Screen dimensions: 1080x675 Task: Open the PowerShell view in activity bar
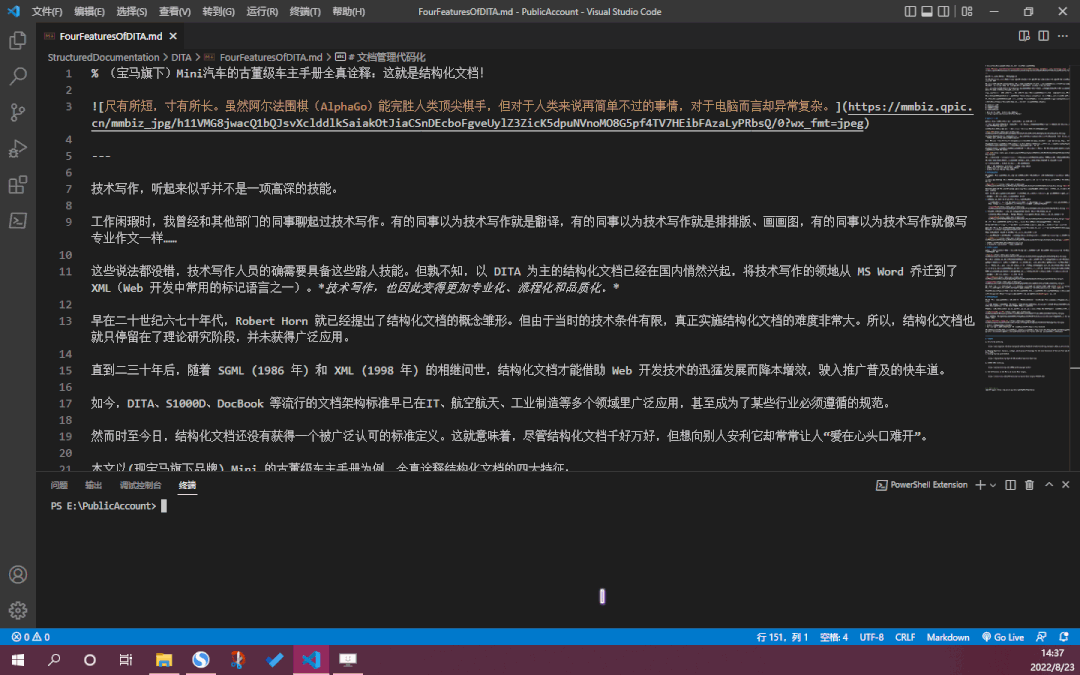(x=18, y=220)
